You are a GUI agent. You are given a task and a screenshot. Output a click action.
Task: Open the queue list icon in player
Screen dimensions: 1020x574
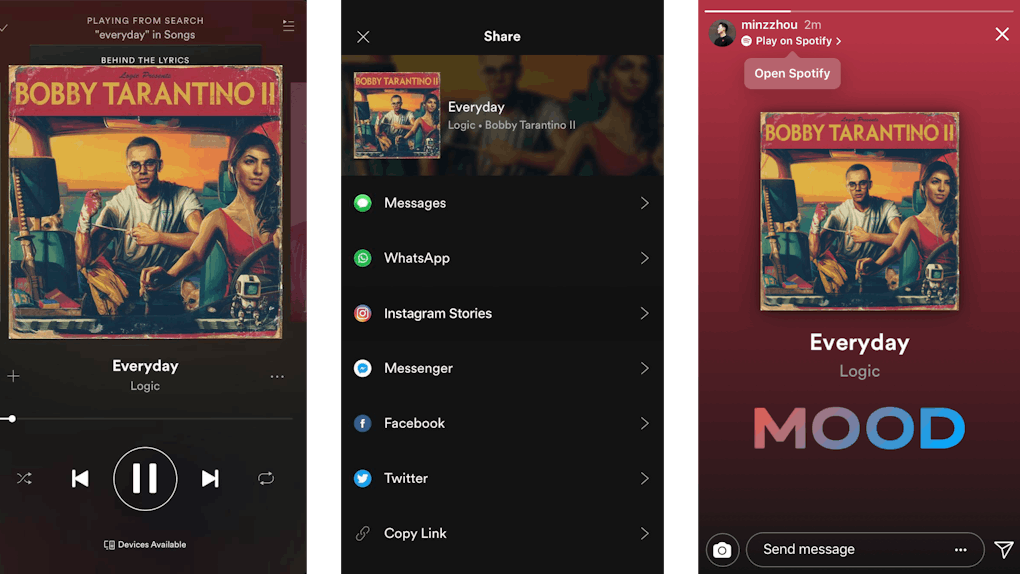point(288,25)
